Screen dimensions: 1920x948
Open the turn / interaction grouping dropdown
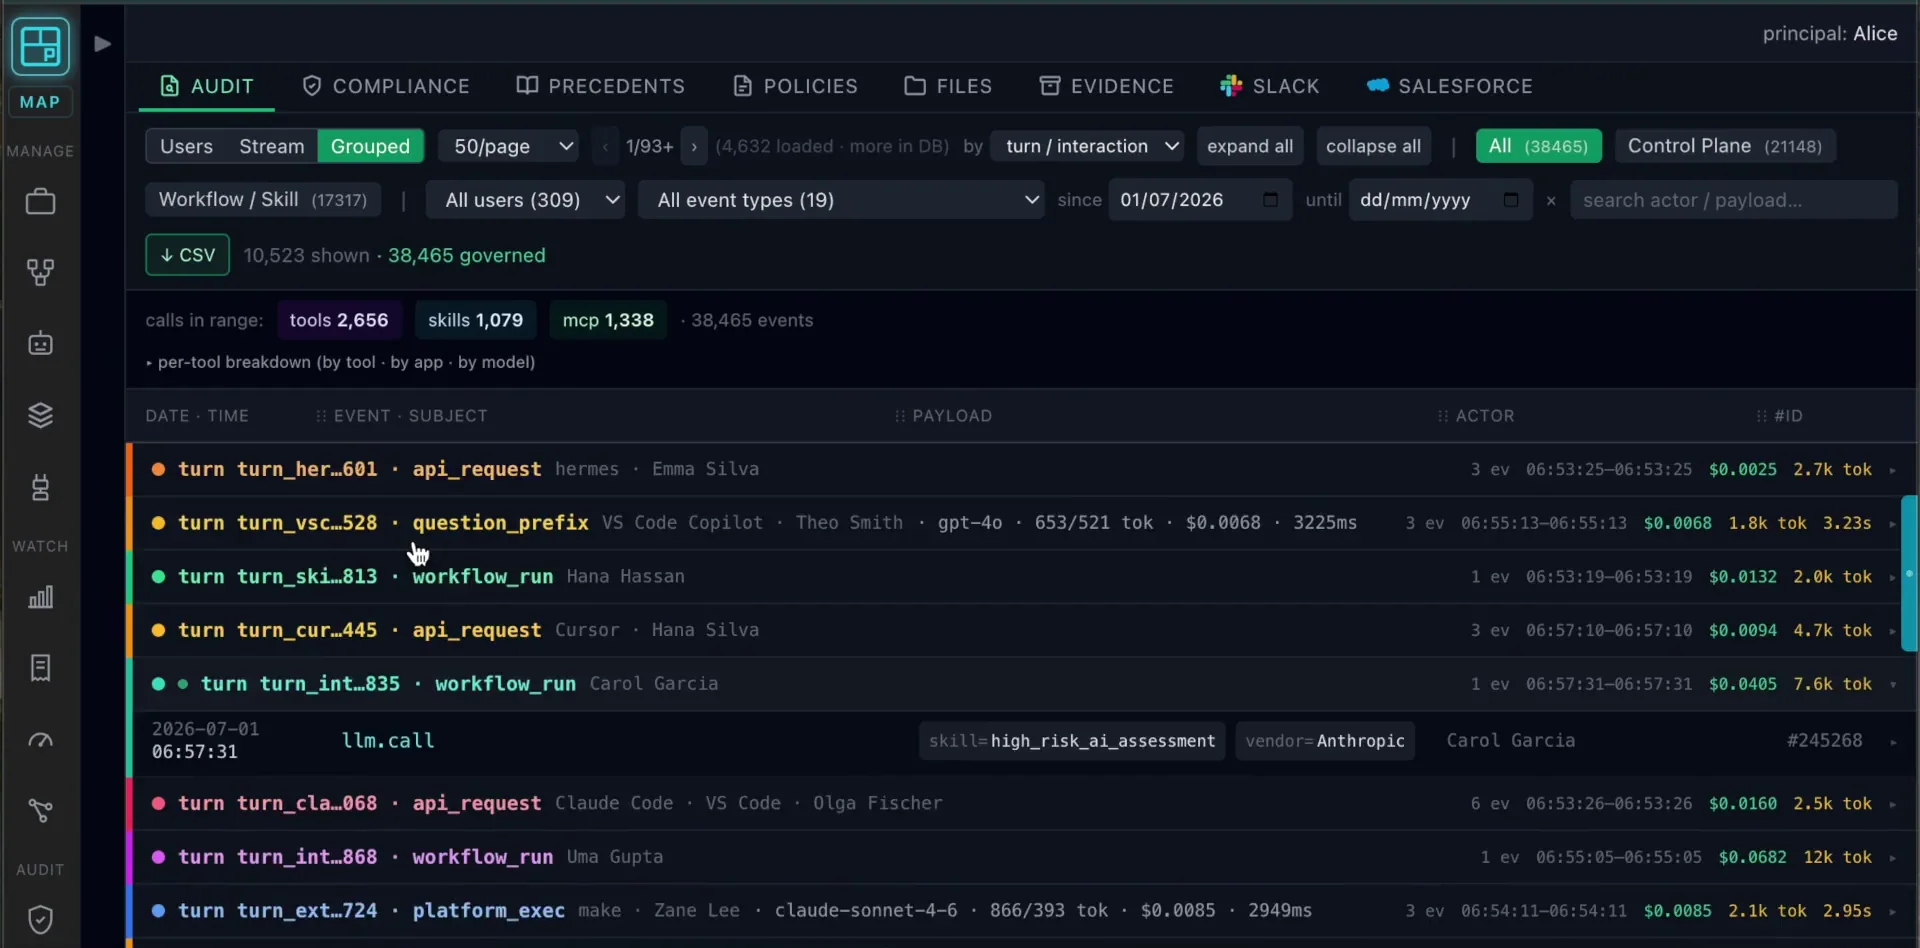(x=1088, y=146)
